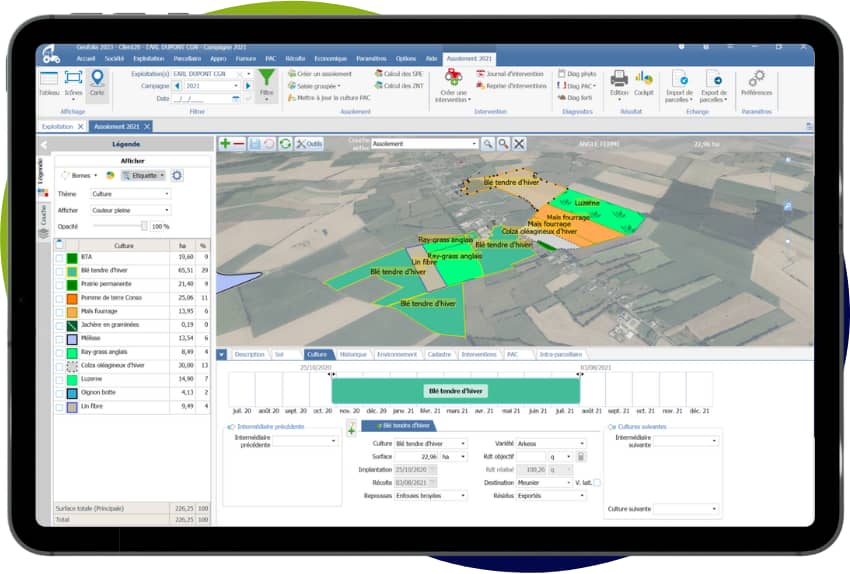Click the green Filtre funnel icon
850x574 pixels.
pos(266,82)
